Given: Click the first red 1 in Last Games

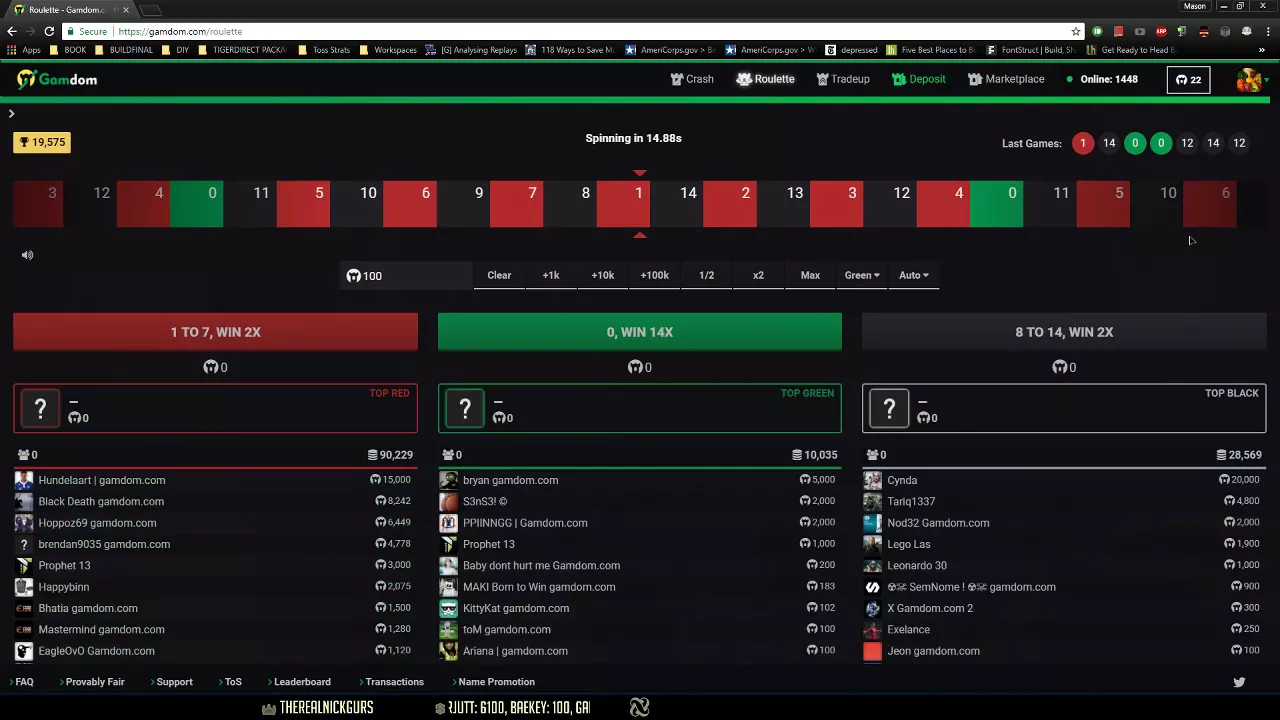Looking at the screenshot, I should click(1083, 143).
